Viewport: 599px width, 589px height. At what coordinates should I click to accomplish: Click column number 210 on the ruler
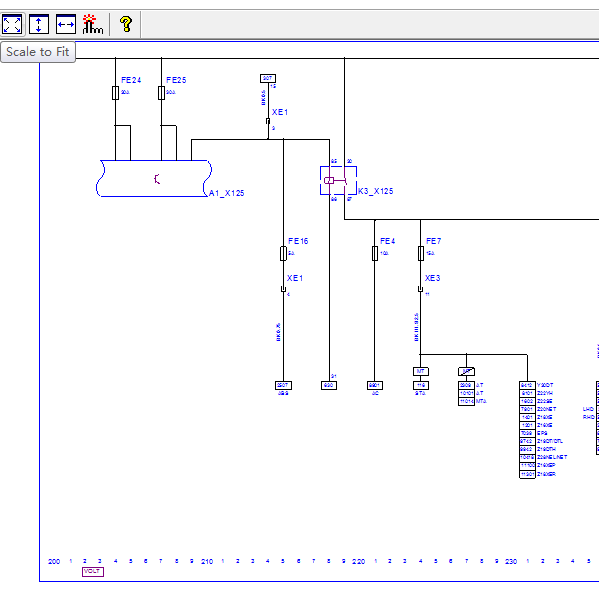point(207,561)
